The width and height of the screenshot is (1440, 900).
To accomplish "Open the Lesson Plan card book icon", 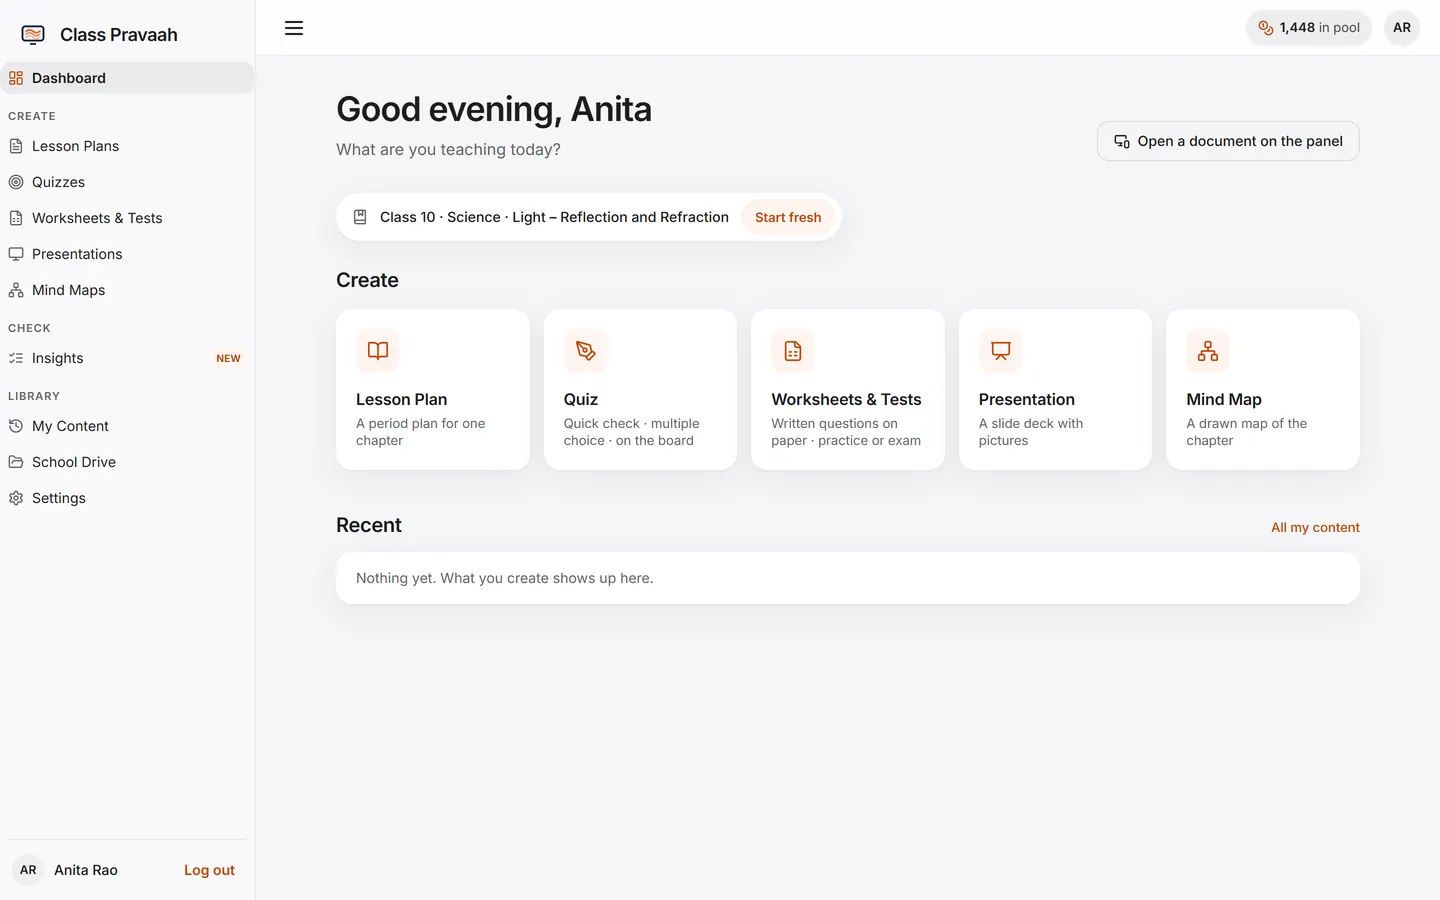I will click(378, 351).
